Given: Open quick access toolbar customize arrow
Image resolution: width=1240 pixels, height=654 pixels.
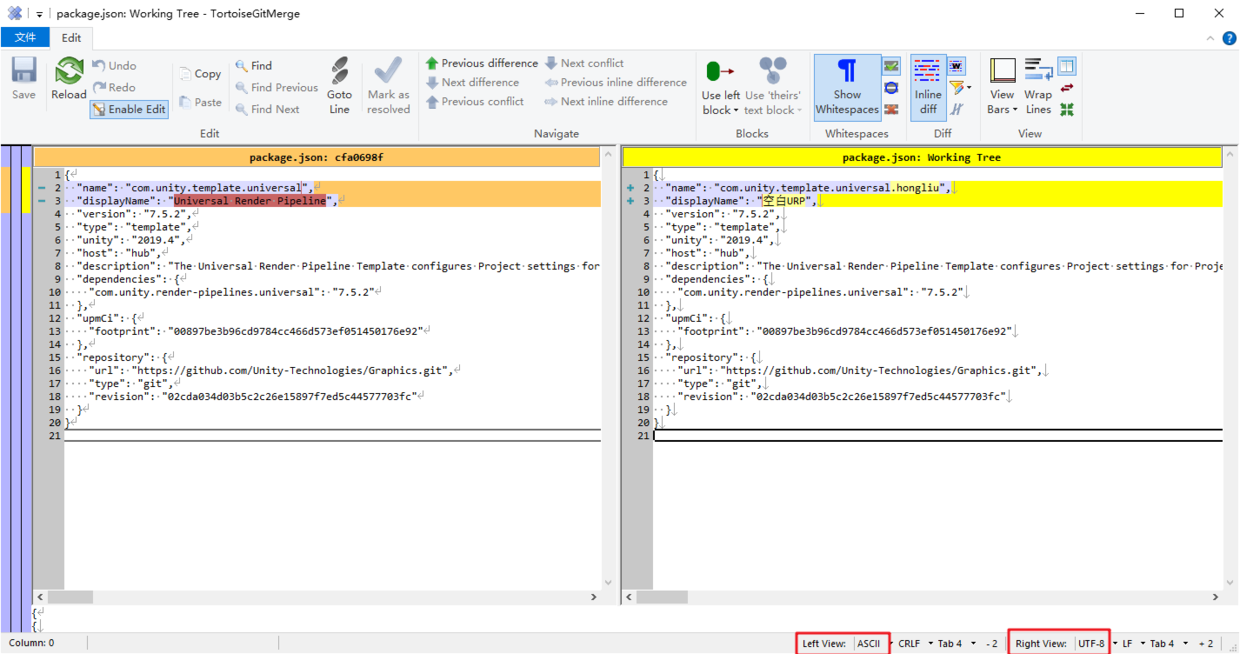Looking at the screenshot, I should [x=40, y=14].
